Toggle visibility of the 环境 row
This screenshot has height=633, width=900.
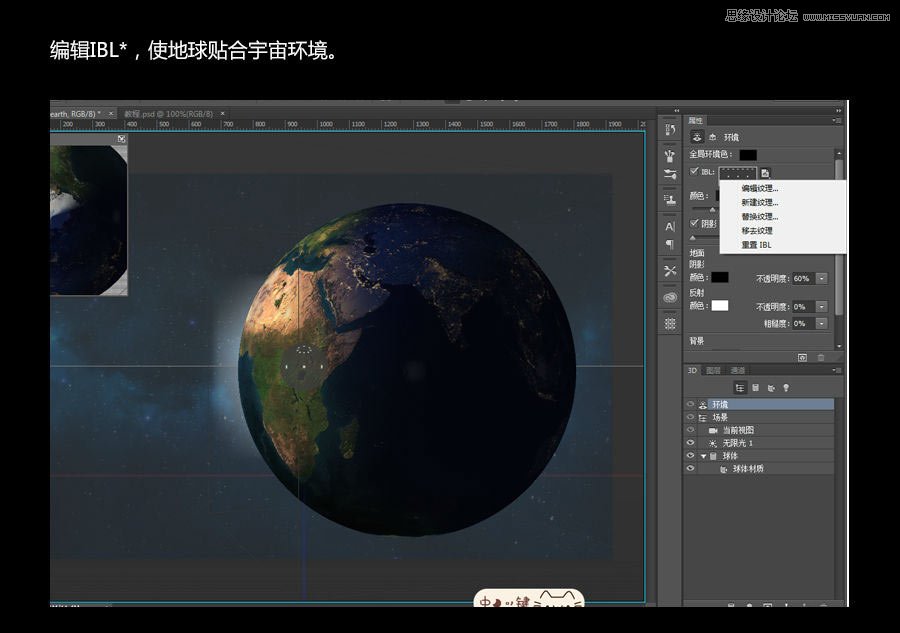pyautogui.click(x=690, y=405)
